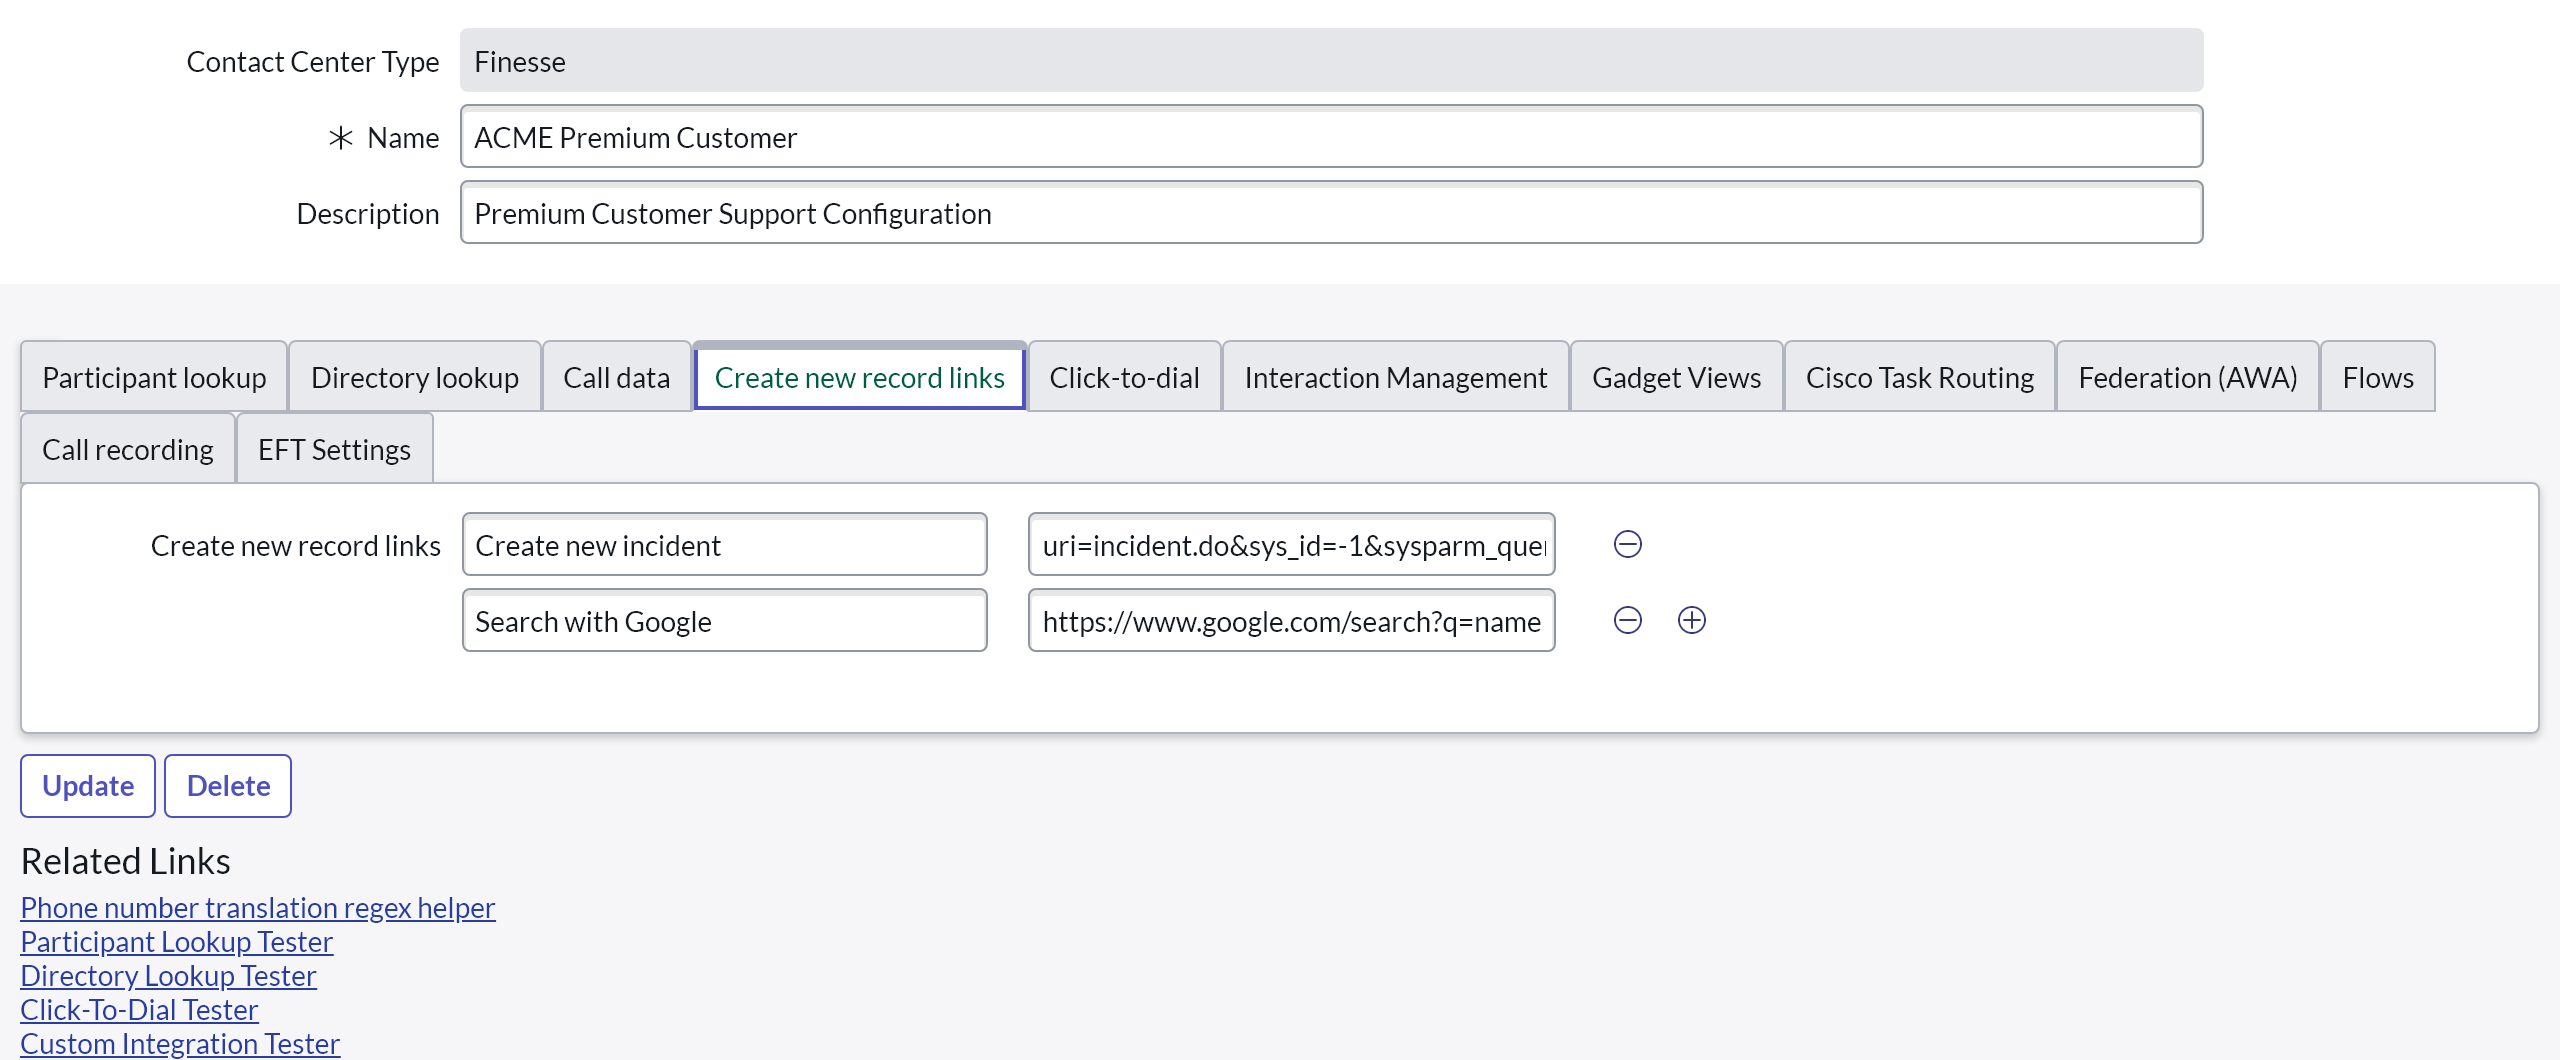Screen dimensions: 2560x1060
Task: Click into the Name input field
Action: (1330, 137)
